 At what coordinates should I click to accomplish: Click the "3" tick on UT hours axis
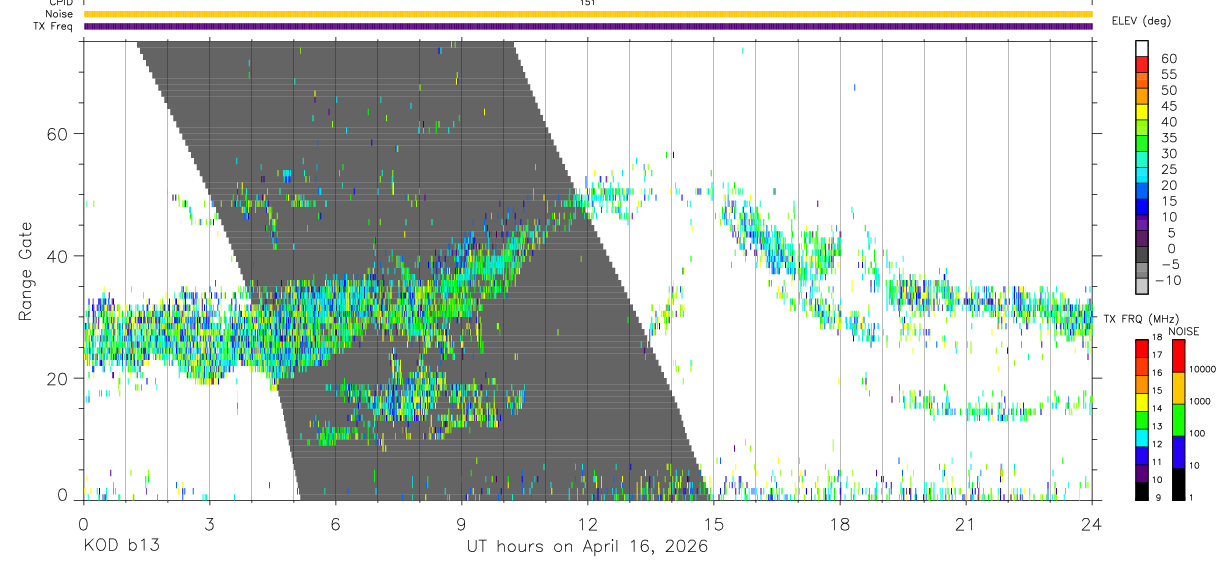pos(209,523)
